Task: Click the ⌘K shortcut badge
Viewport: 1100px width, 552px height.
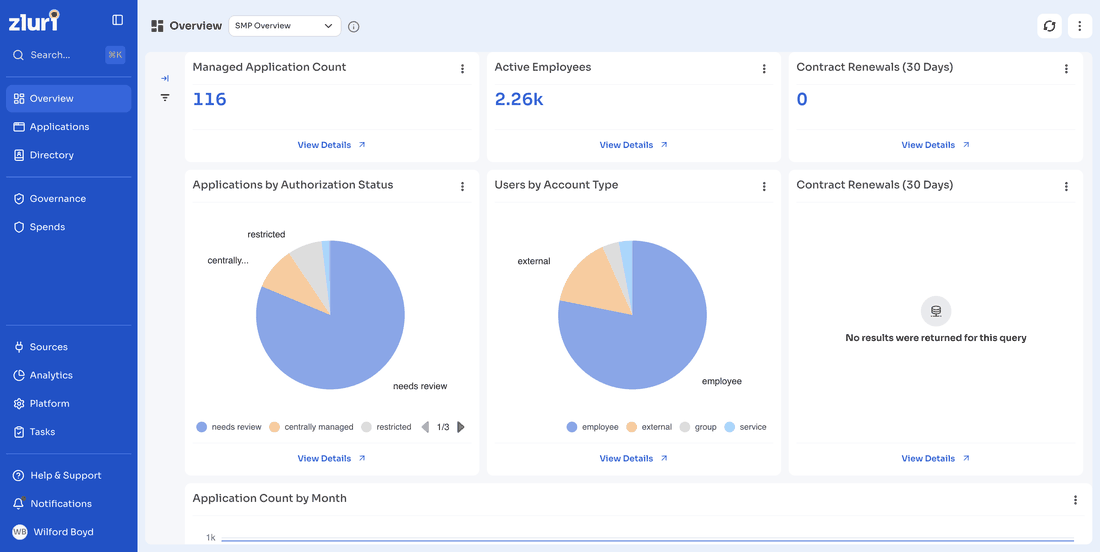Action: 115,55
